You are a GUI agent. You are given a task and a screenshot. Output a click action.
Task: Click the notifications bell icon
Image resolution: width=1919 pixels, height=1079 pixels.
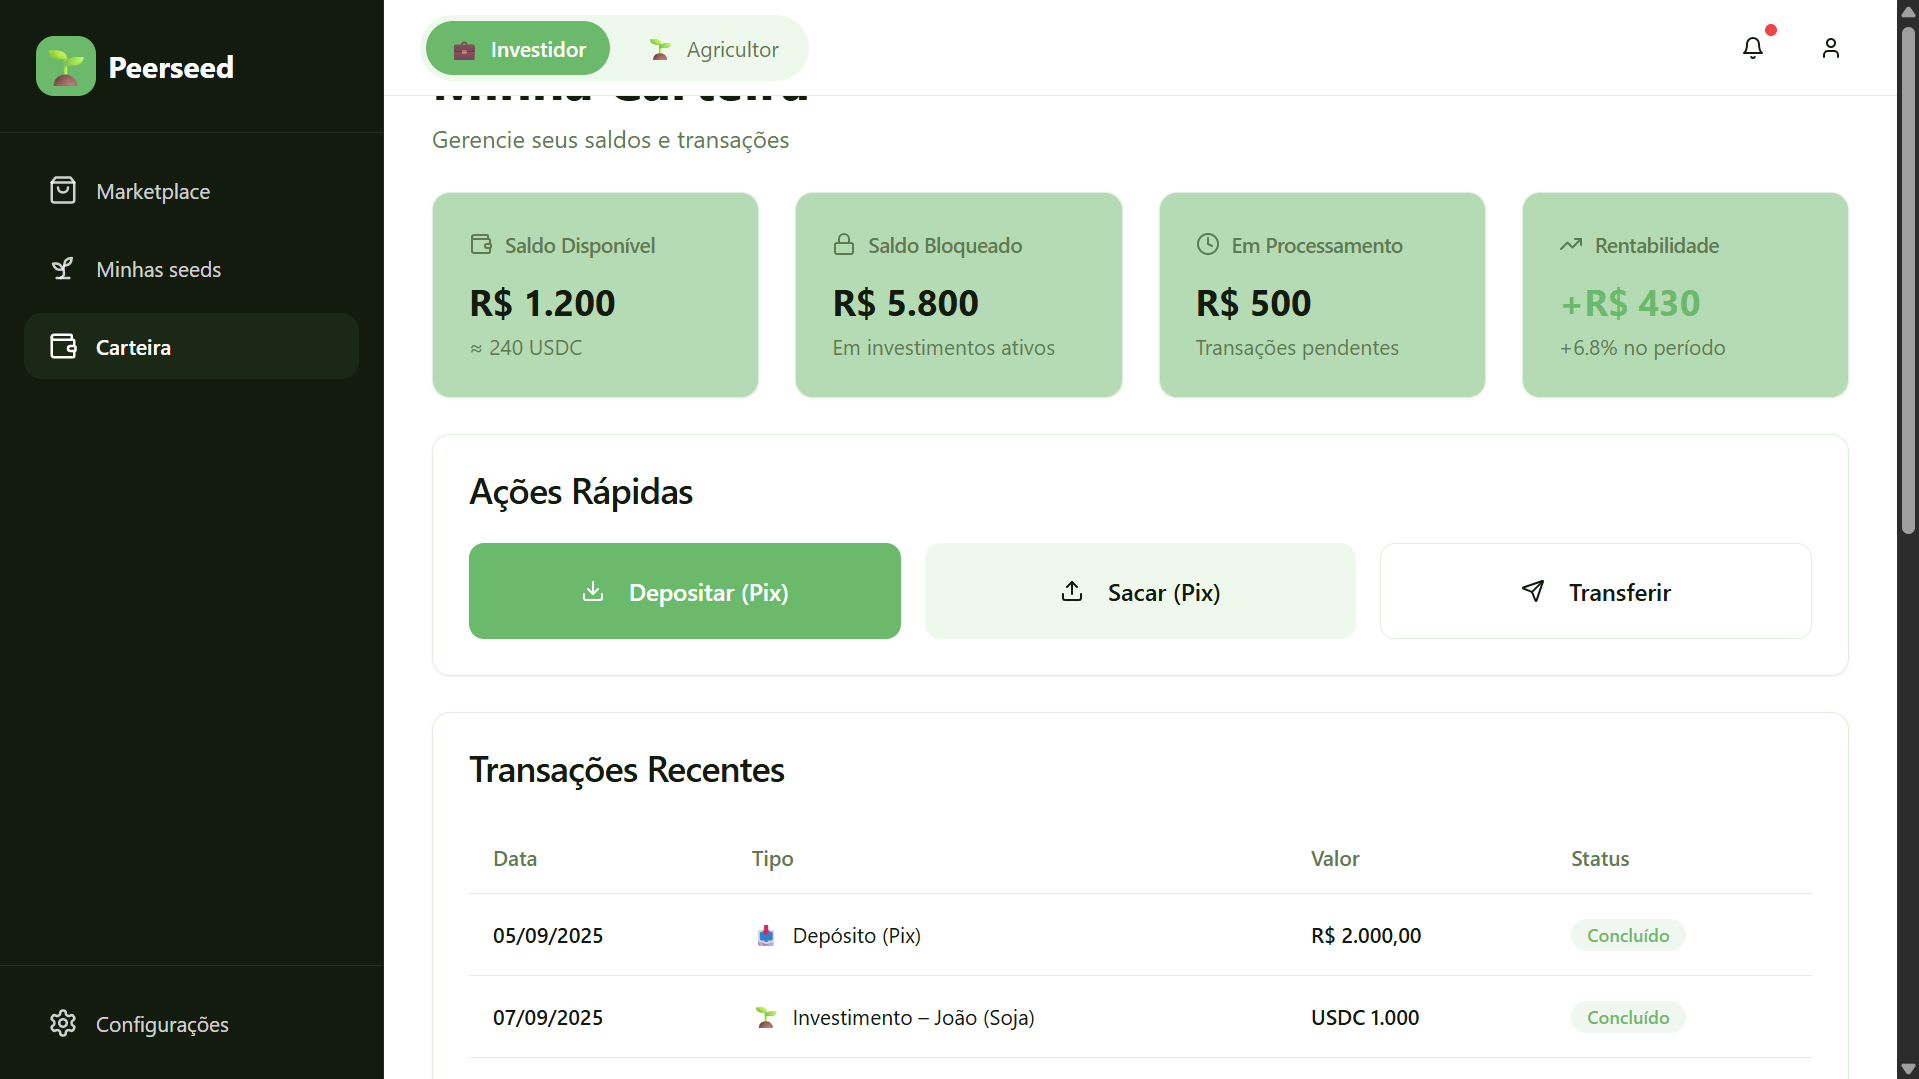(x=1752, y=48)
